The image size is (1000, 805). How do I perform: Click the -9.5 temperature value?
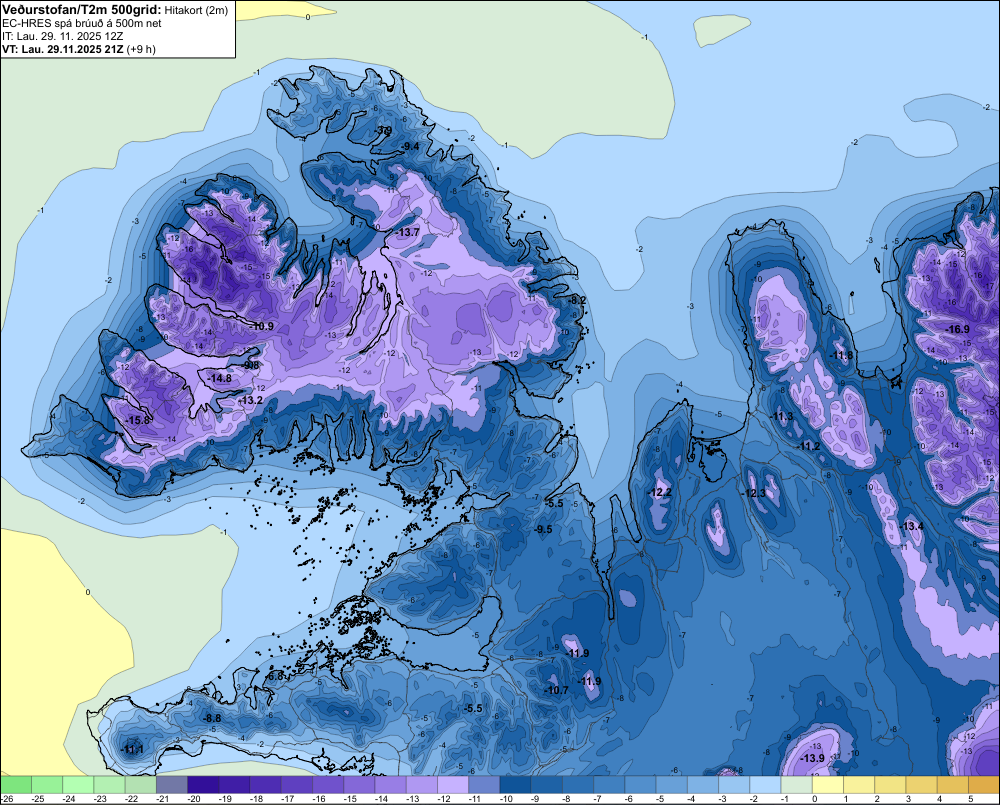543,529
